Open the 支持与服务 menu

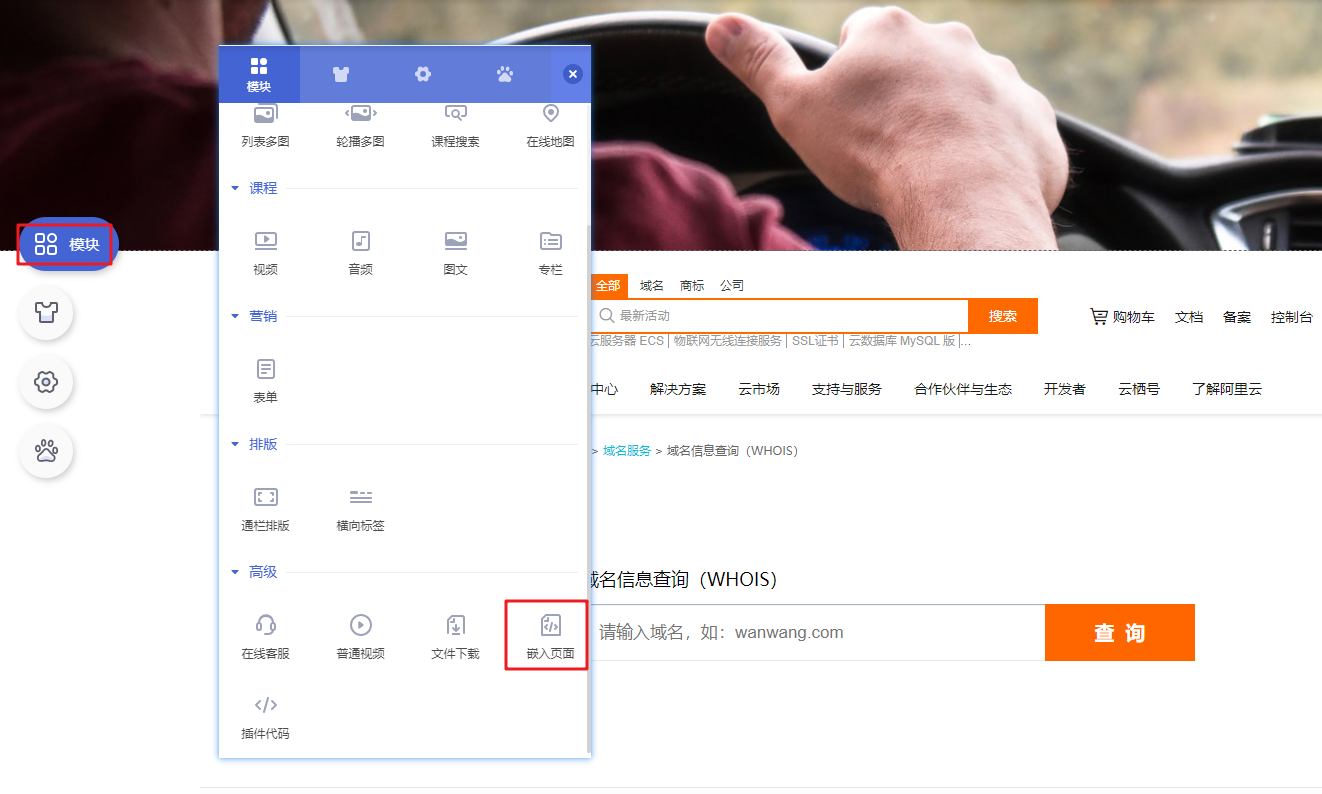point(847,389)
